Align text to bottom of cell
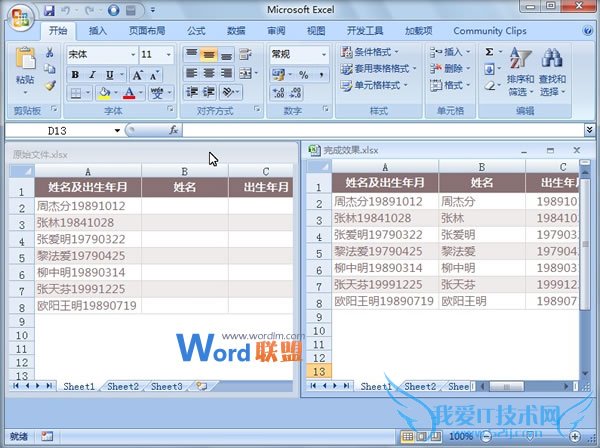600x448 pixels. [226, 55]
